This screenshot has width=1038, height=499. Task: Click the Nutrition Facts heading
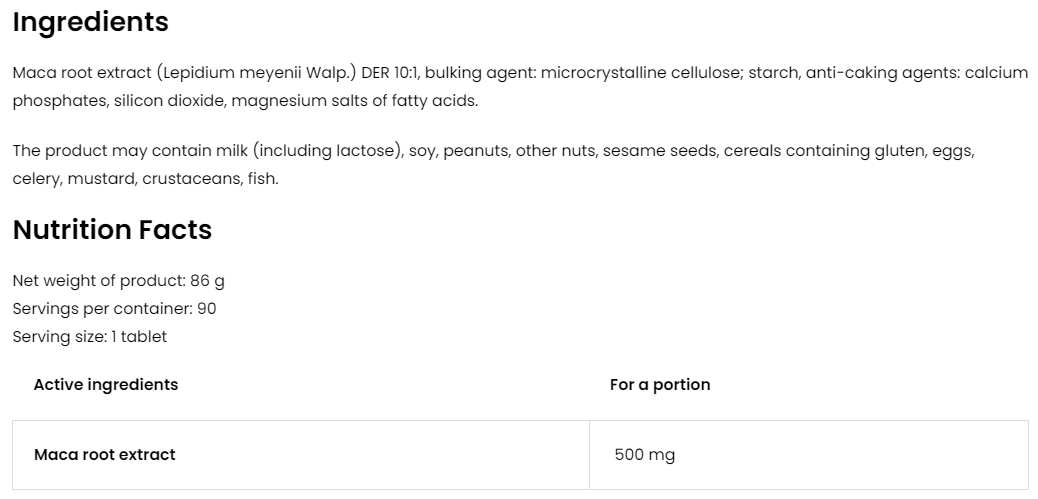point(112,230)
